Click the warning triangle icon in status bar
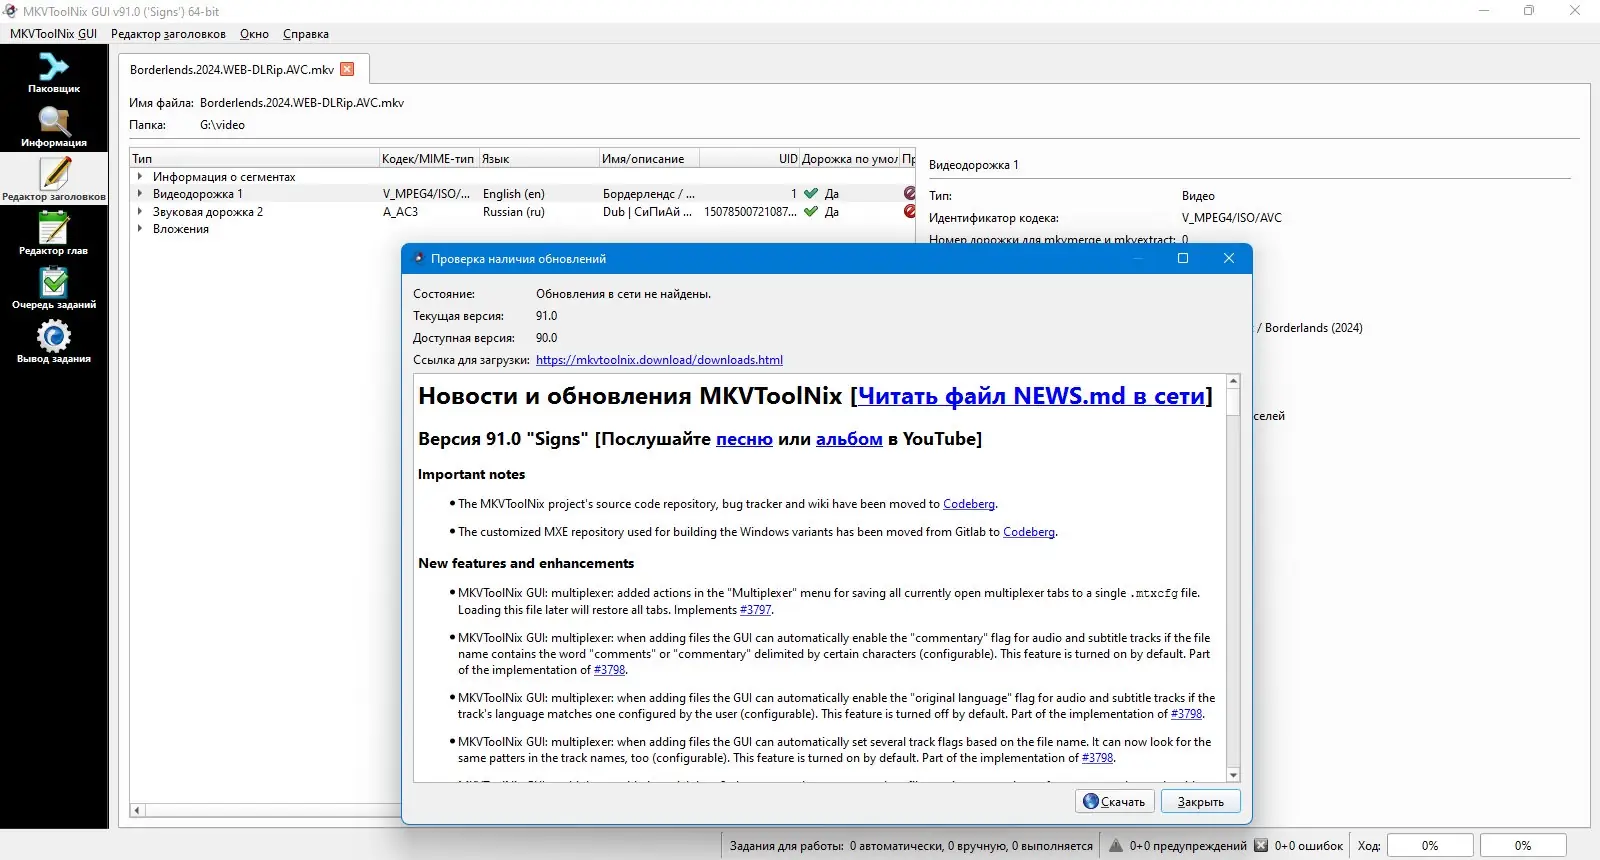The width and height of the screenshot is (1600, 860). 1116,846
